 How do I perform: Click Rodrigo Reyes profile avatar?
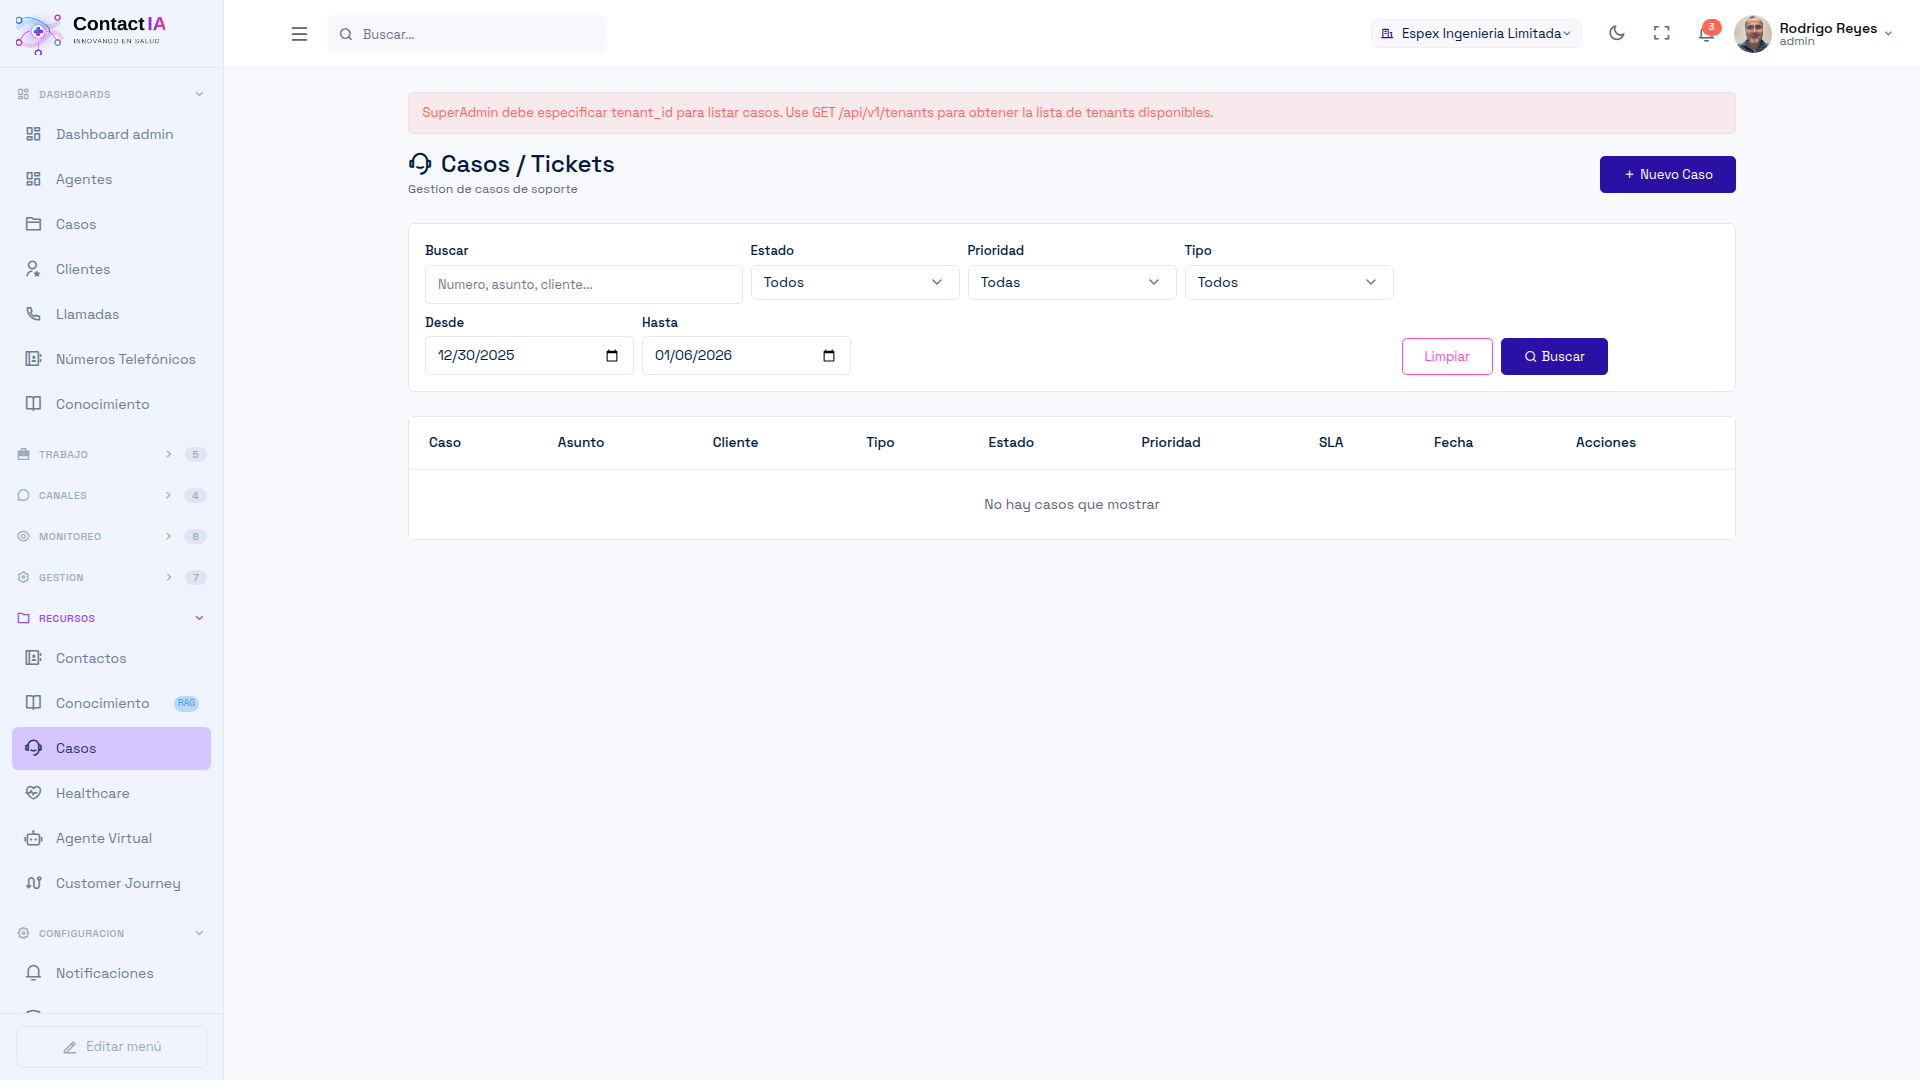[x=1752, y=34]
